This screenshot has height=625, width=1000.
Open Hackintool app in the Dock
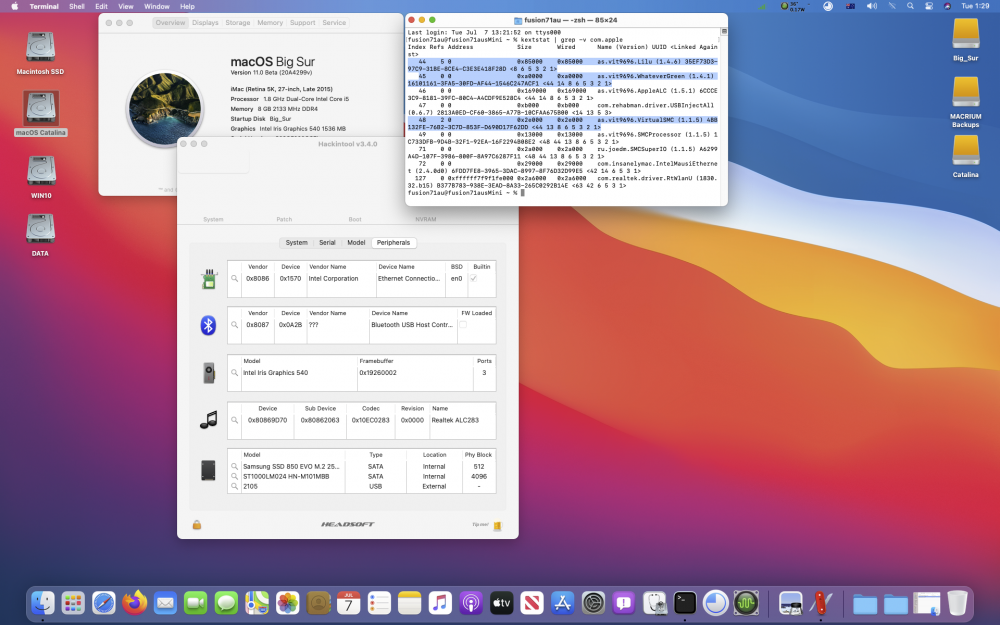click(821, 603)
